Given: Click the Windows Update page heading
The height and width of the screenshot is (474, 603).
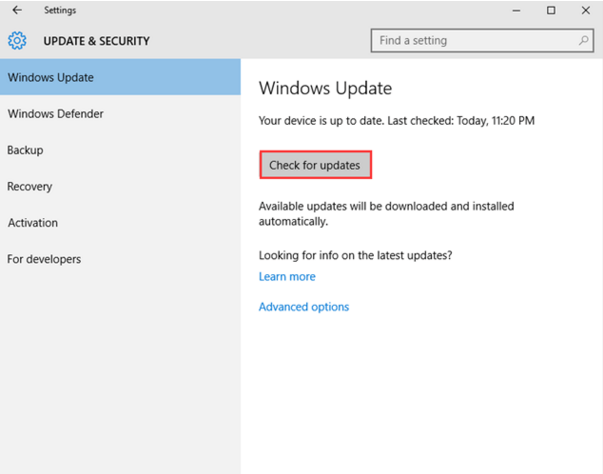Looking at the screenshot, I should click(325, 88).
